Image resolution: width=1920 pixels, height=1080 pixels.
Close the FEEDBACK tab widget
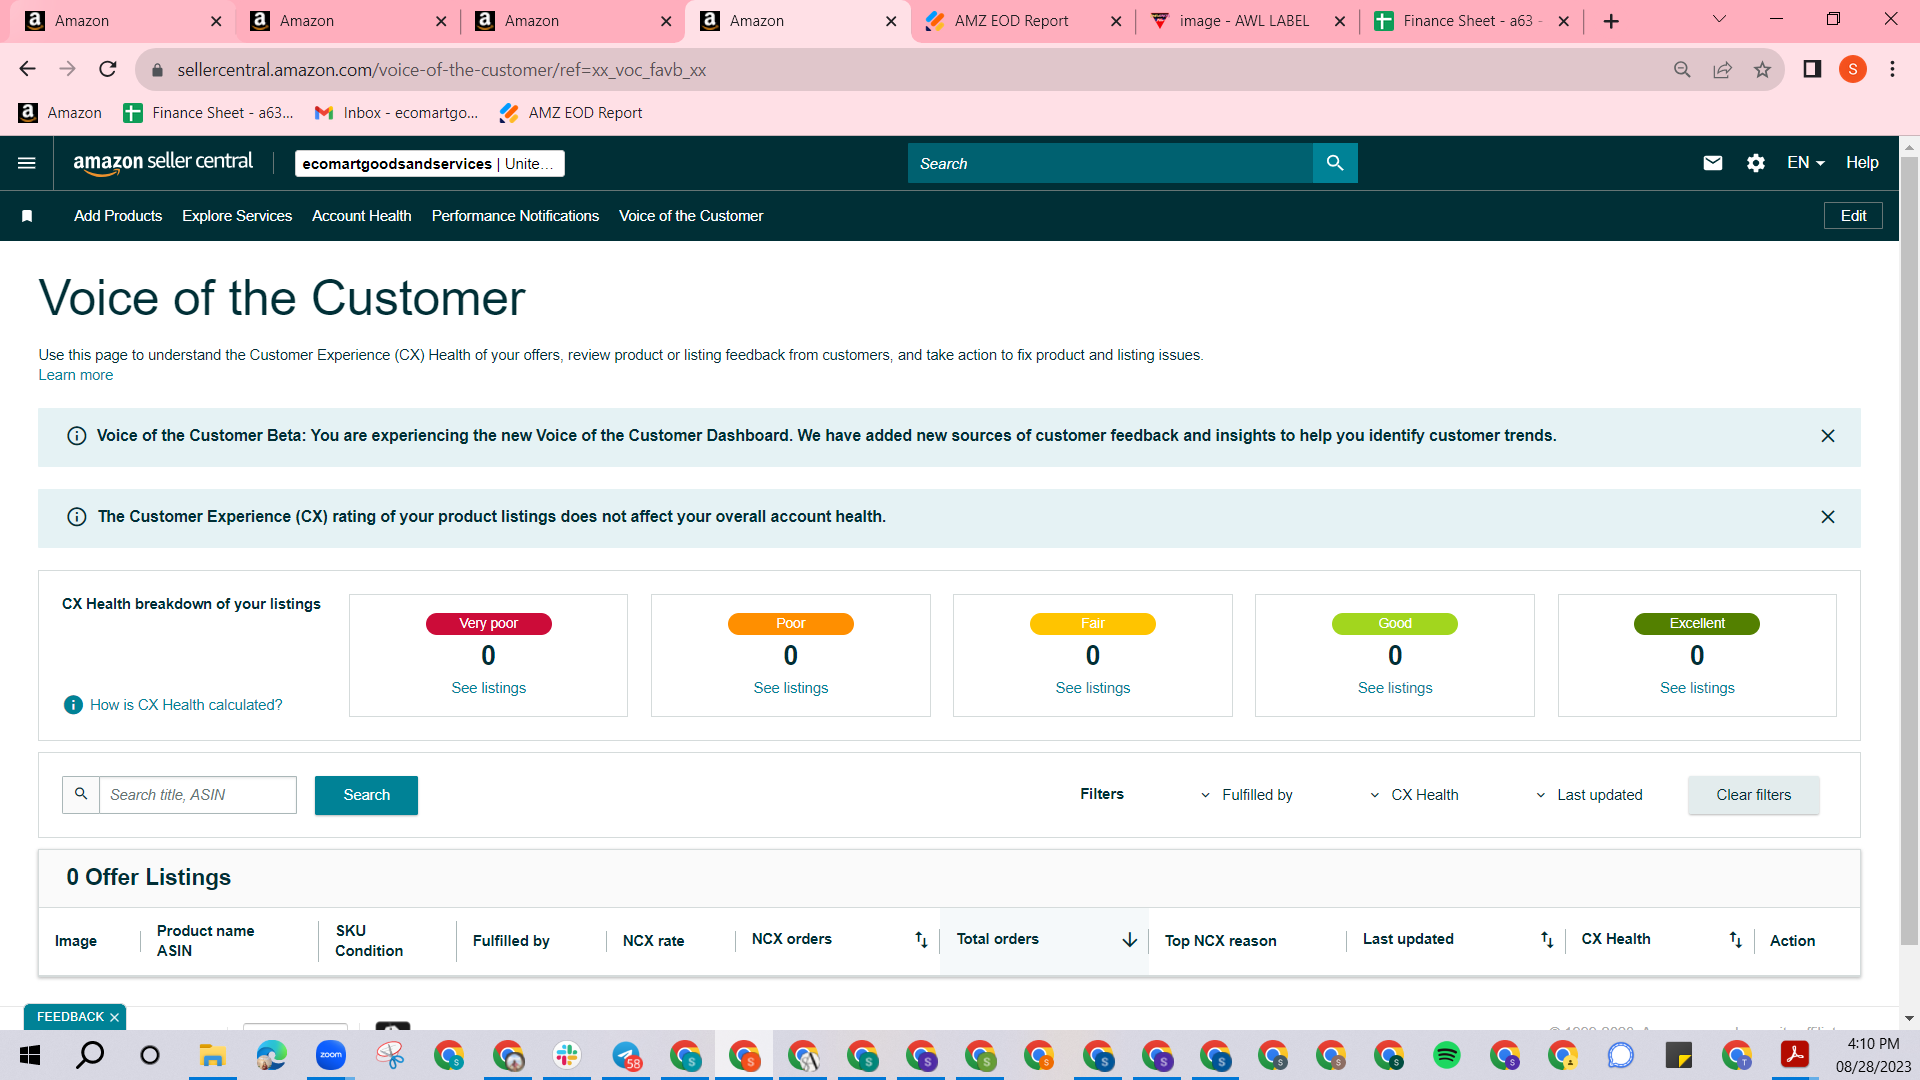(x=114, y=1018)
